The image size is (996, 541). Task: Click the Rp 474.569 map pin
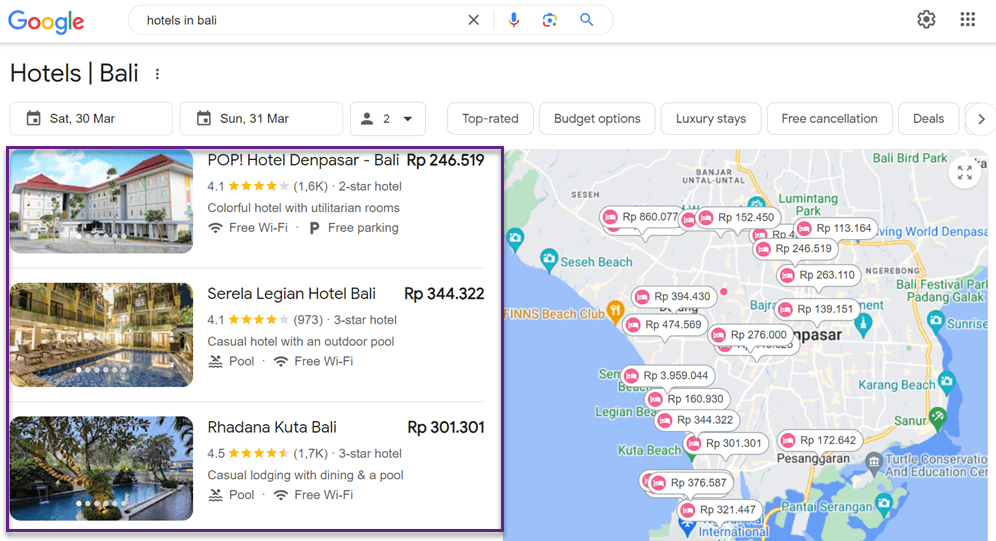coord(665,325)
